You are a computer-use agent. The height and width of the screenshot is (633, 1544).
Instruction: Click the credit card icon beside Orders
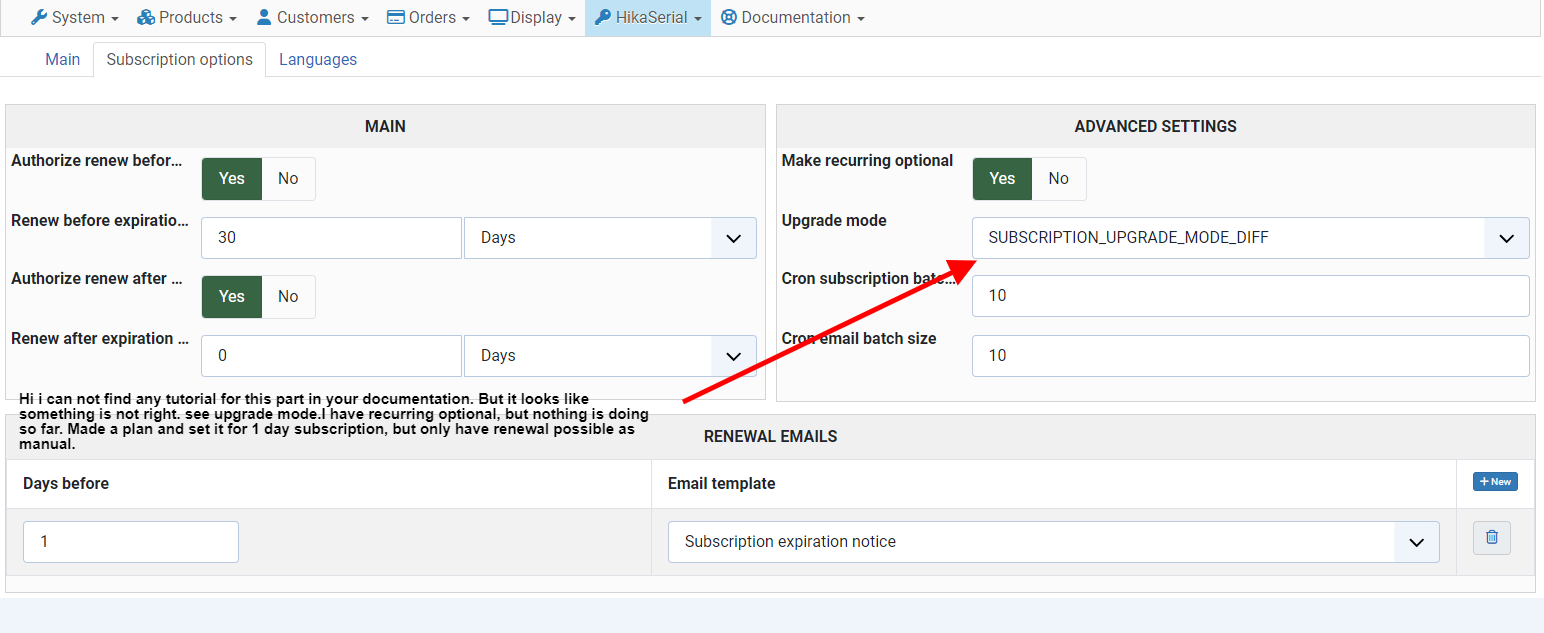point(395,17)
